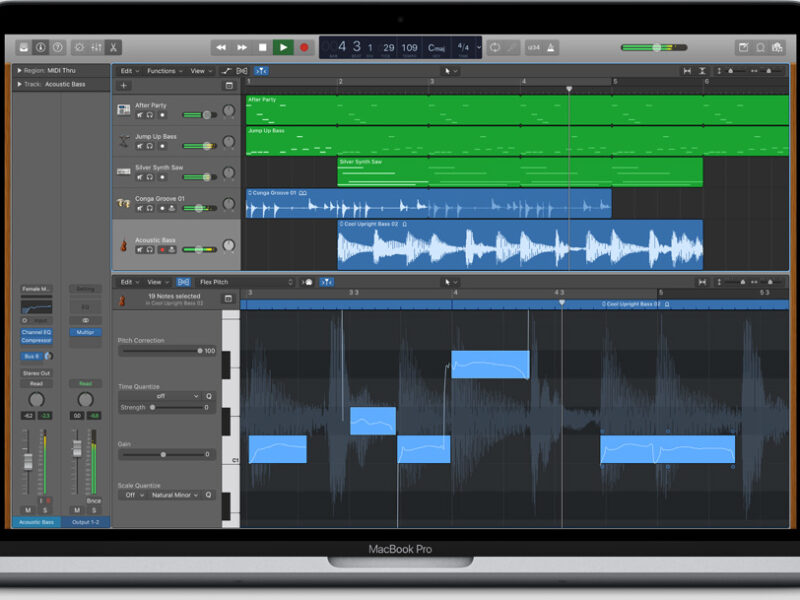Click the Acoustic Bass upright bass track icon
Screen dimensions: 800x600
[x=123, y=245]
